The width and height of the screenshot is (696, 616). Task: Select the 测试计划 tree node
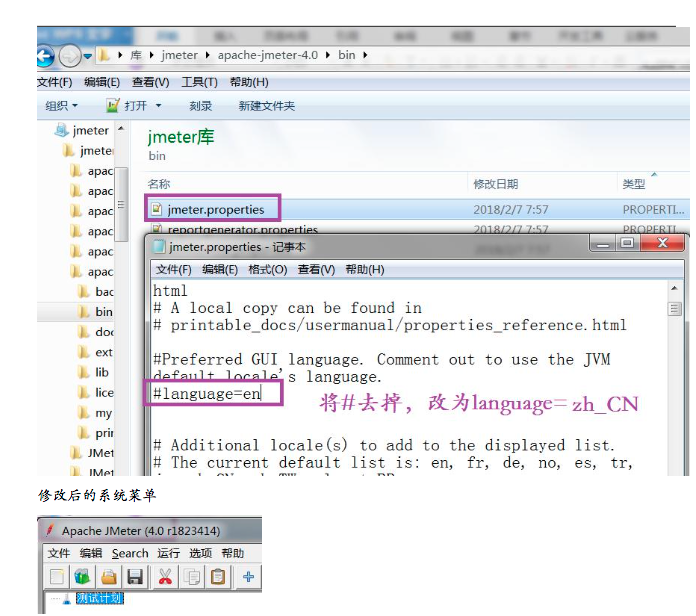point(99,598)
